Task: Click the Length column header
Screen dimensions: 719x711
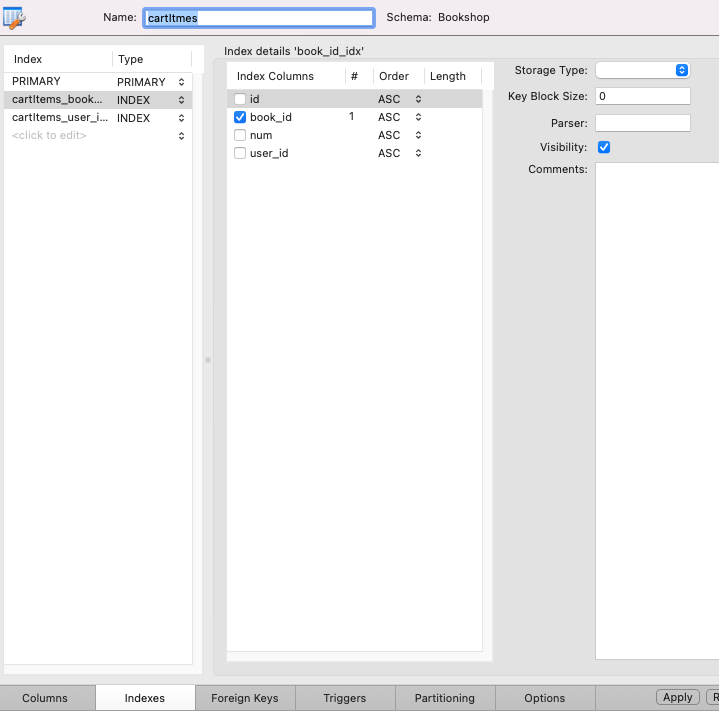Action: click(x=453, y=76)
